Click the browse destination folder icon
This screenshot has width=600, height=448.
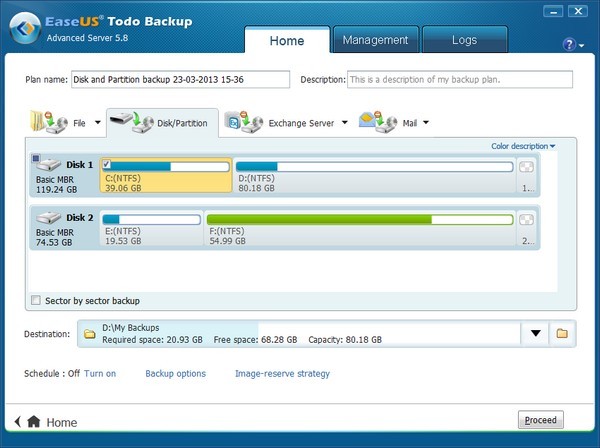pyautogui.click(x=562, y=333)
